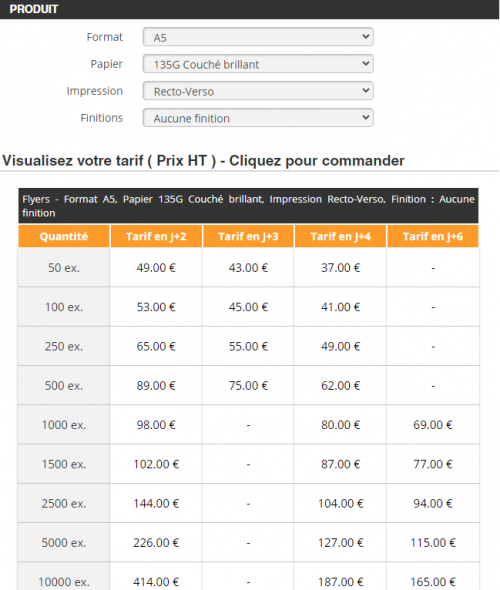Click the Tarif en J+6 column header

433,236
